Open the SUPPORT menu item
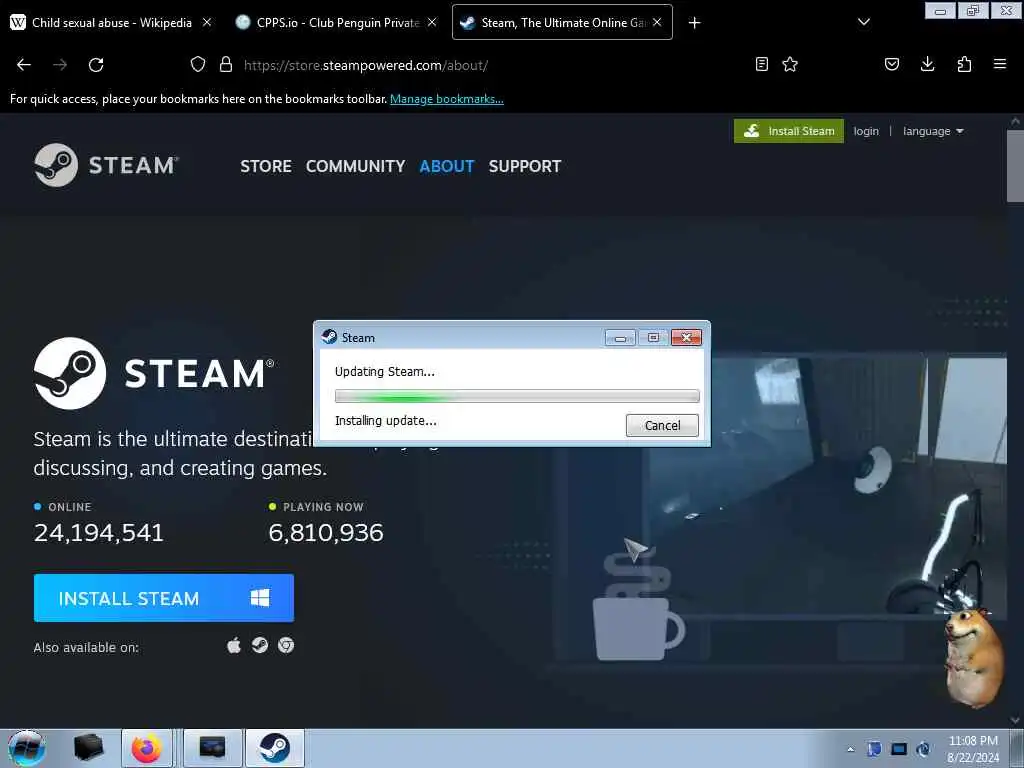Screen dimensions: 1024x768 [525, 167]
